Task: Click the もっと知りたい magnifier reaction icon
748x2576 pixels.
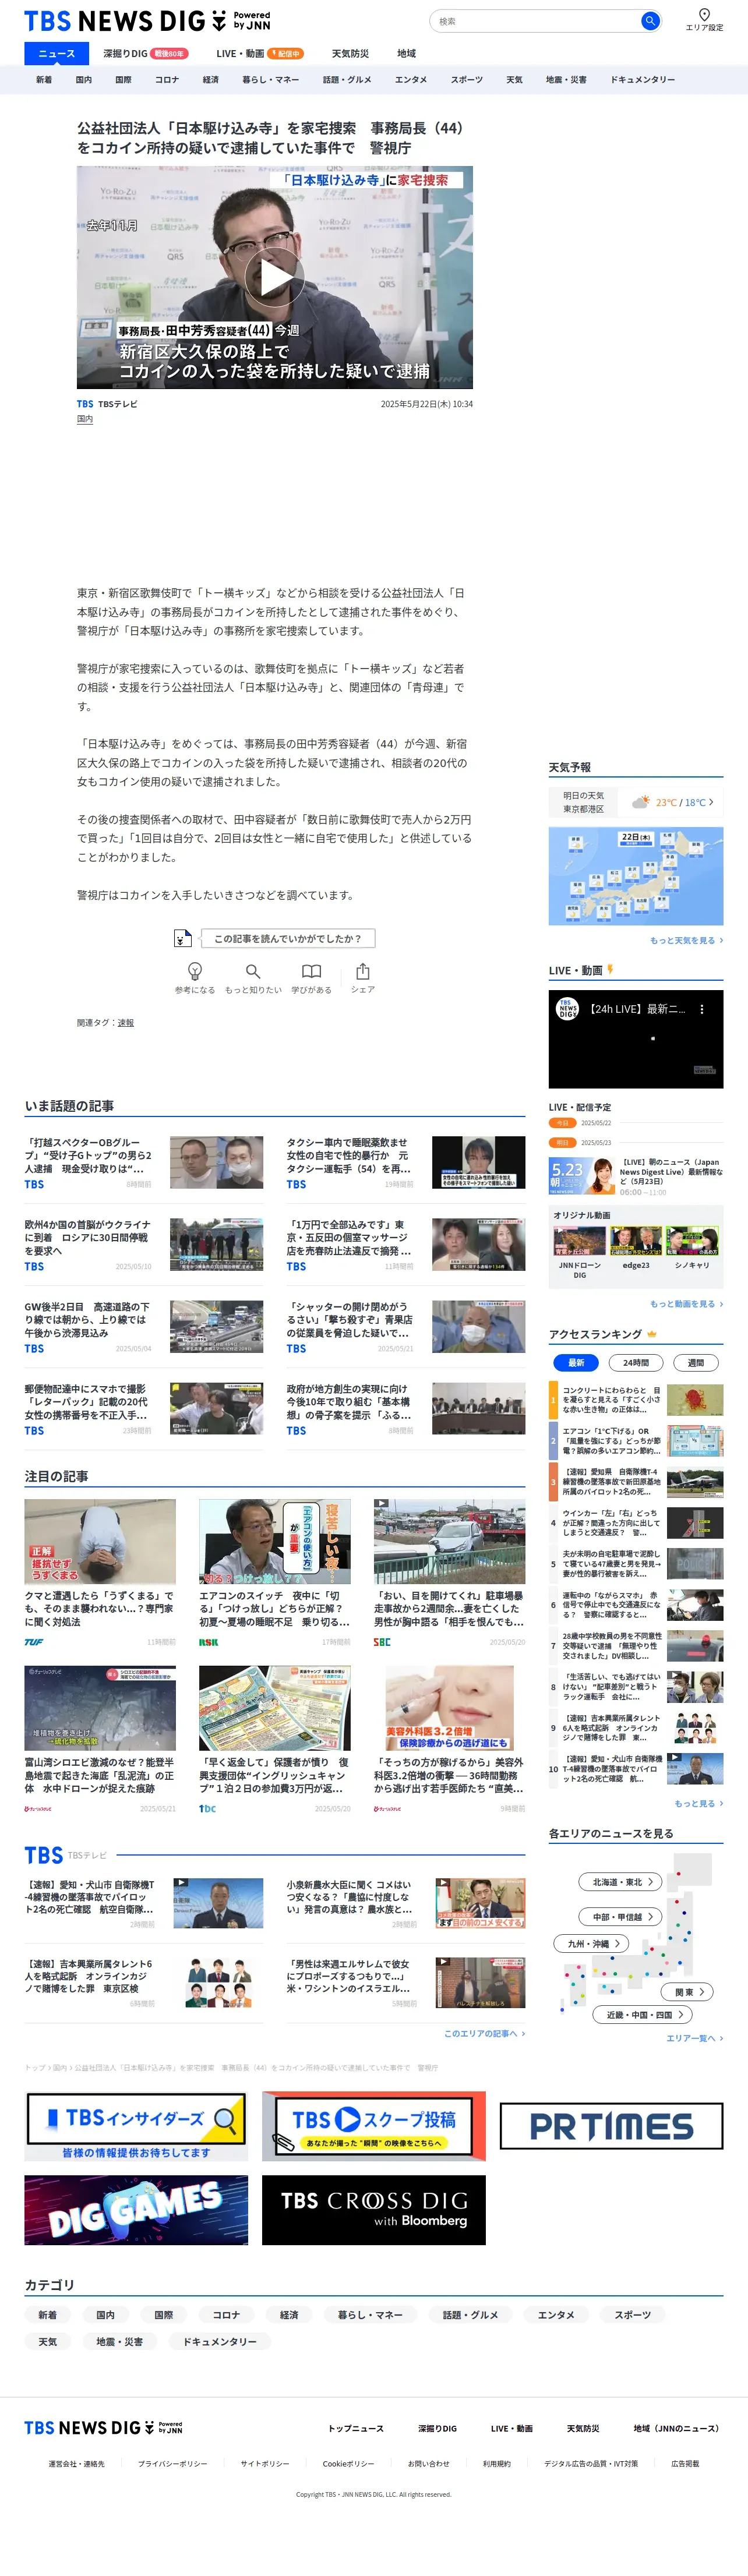Action: pyautogui.click(x=253, y=971)
